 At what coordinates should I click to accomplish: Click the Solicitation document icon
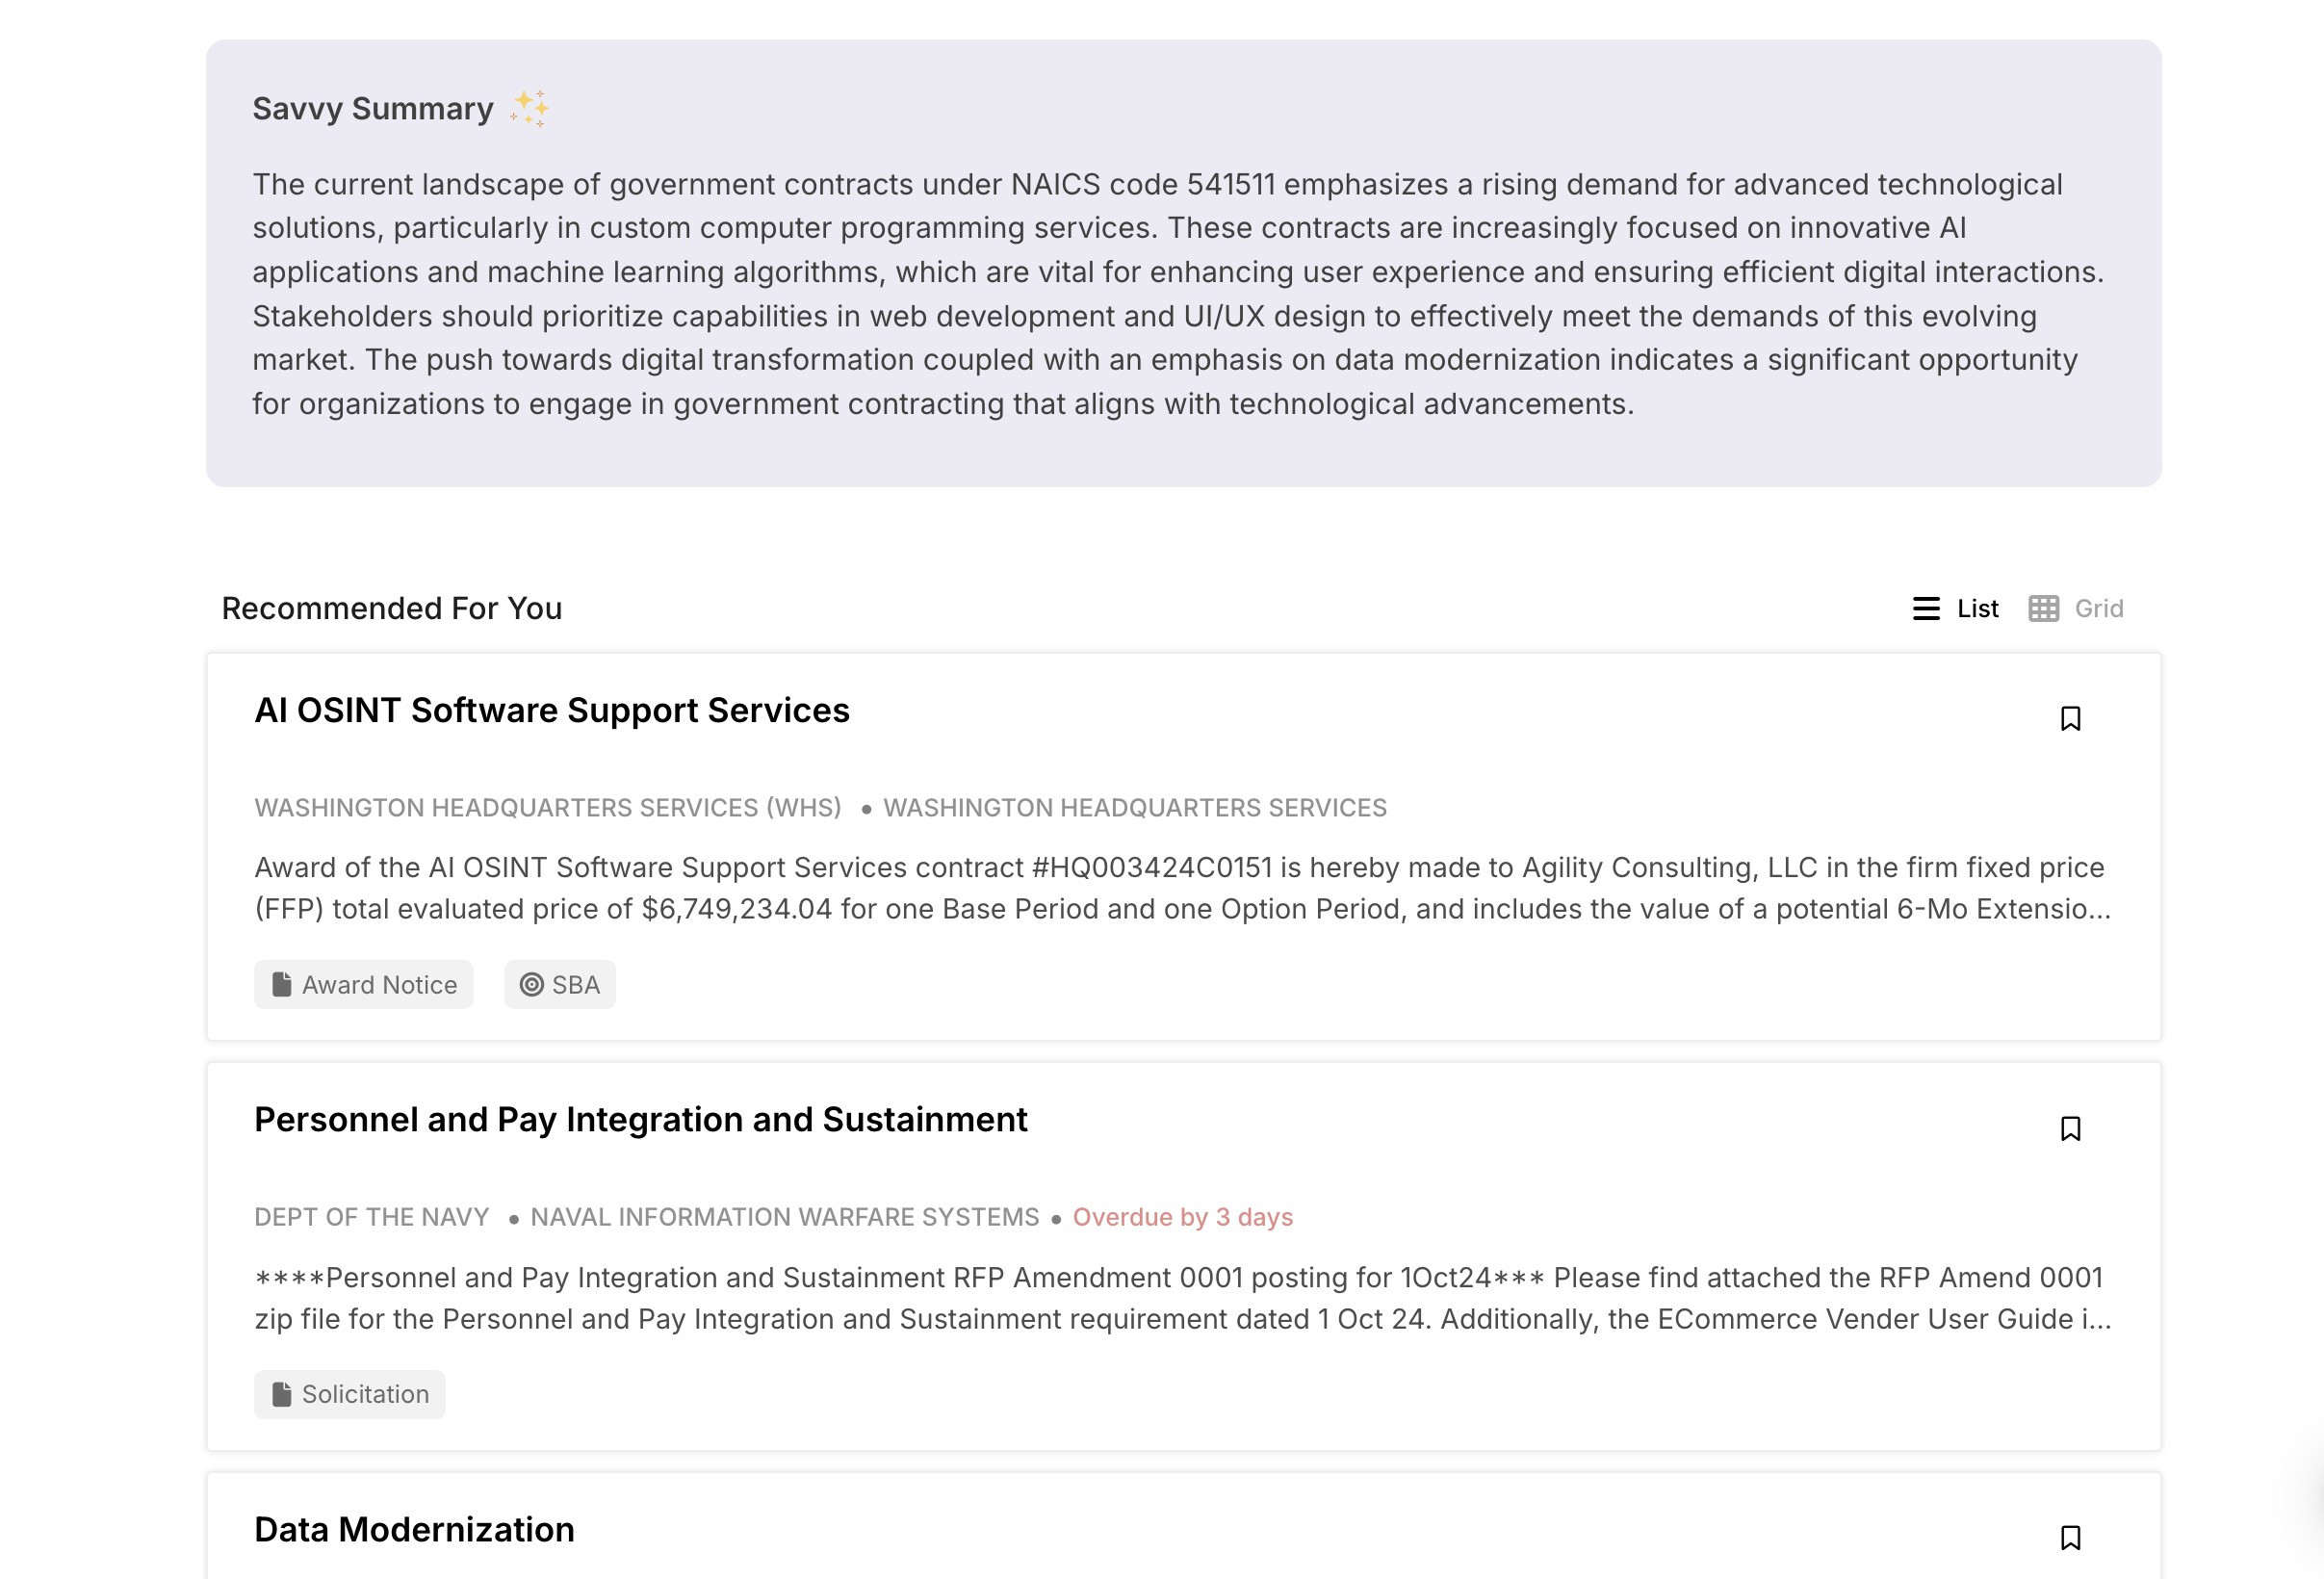(282, 1394)
